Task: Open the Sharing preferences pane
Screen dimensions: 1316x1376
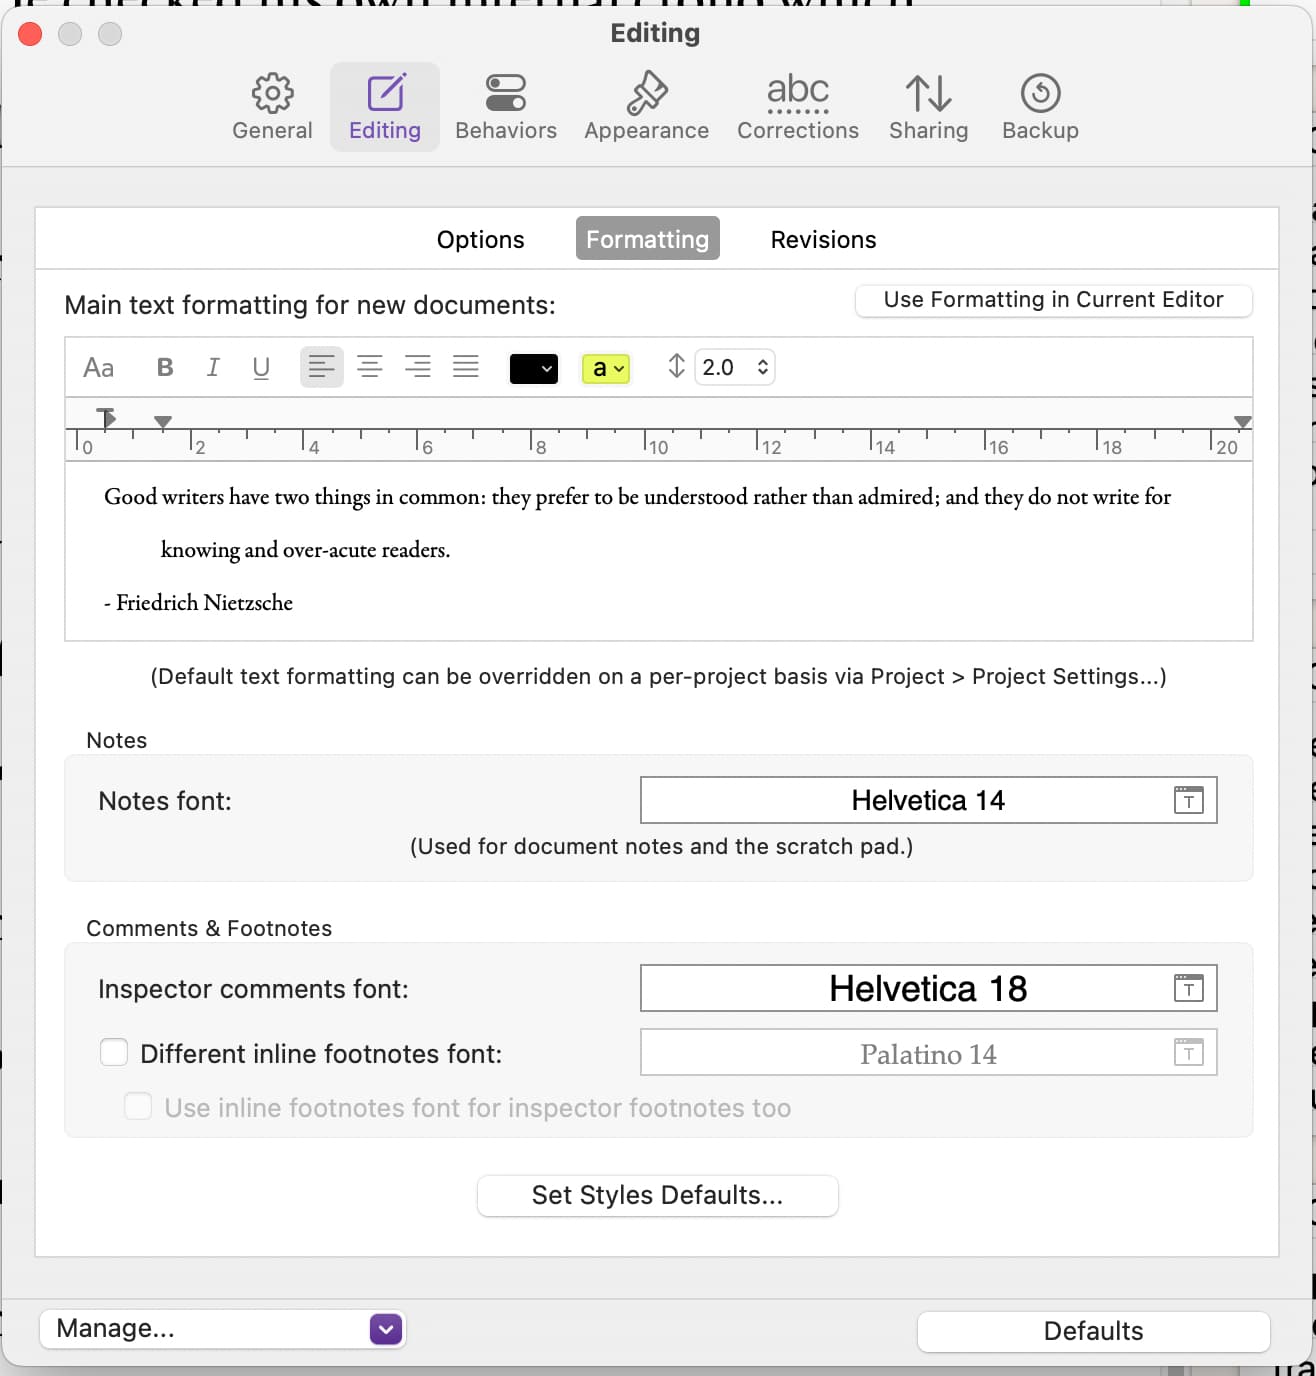Action: [929, 107]
